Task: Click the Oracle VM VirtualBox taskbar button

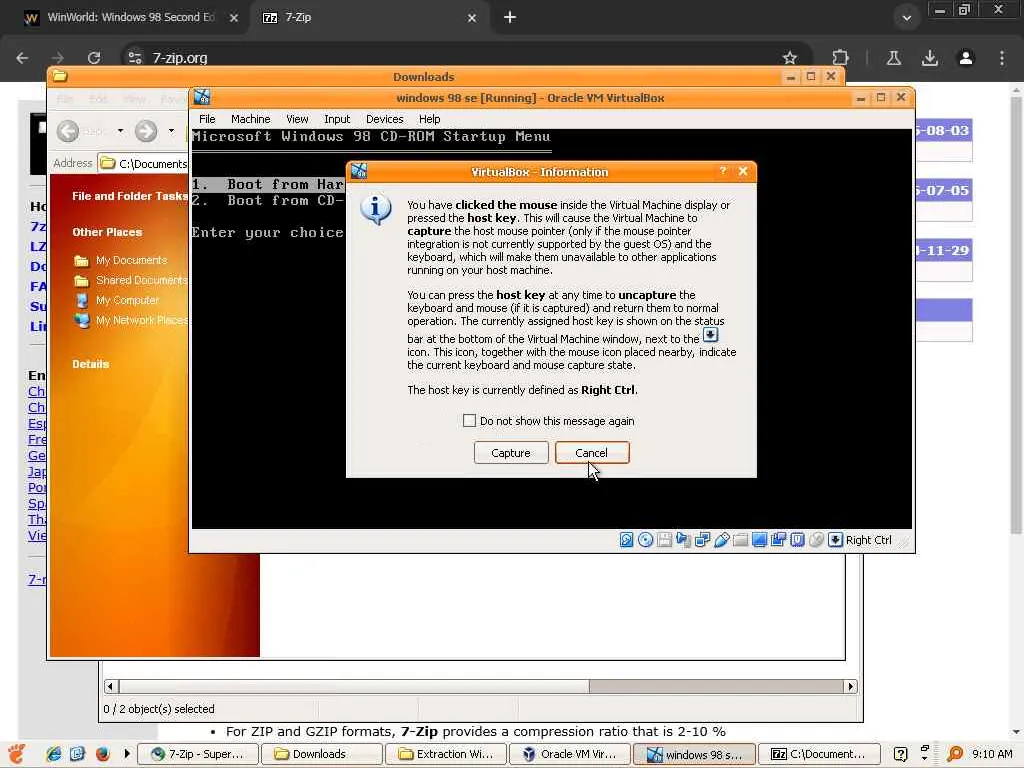Action: pyautogui.click(x=569, y=754)
